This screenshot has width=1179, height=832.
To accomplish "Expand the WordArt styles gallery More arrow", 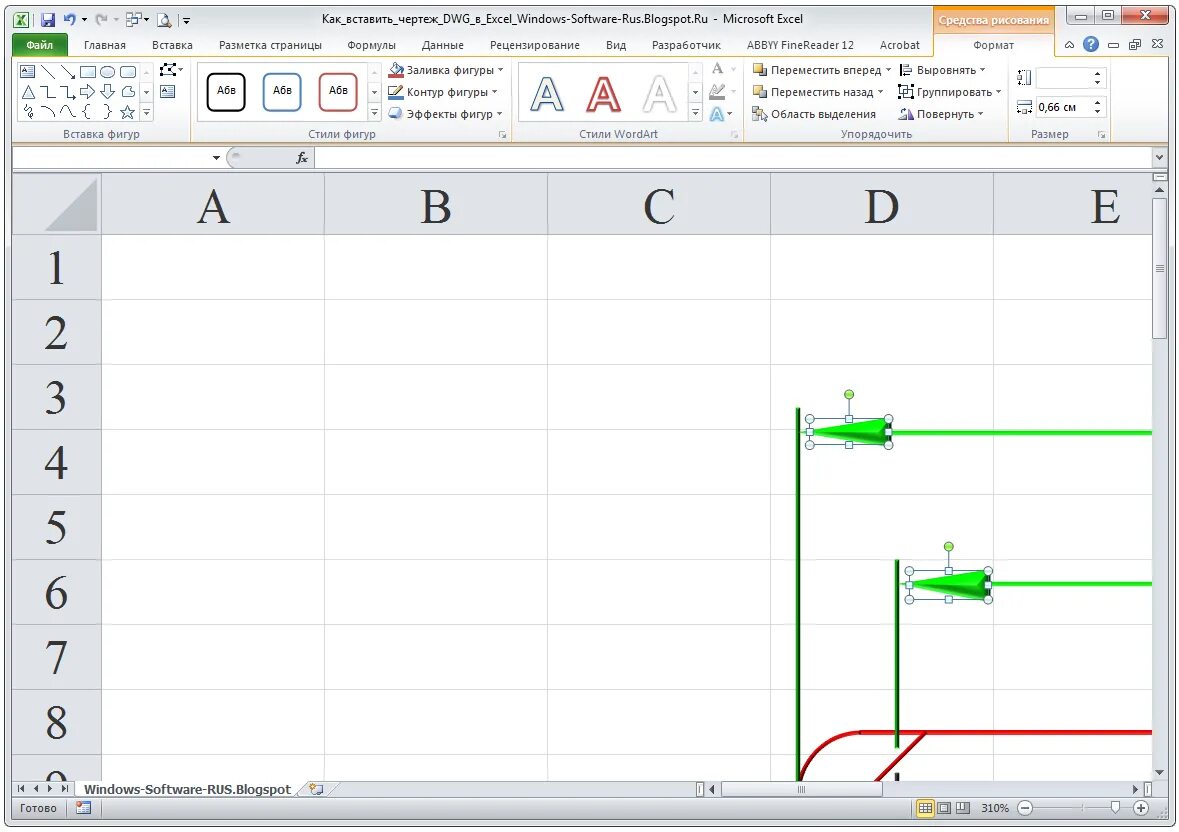I will [696, 113].
